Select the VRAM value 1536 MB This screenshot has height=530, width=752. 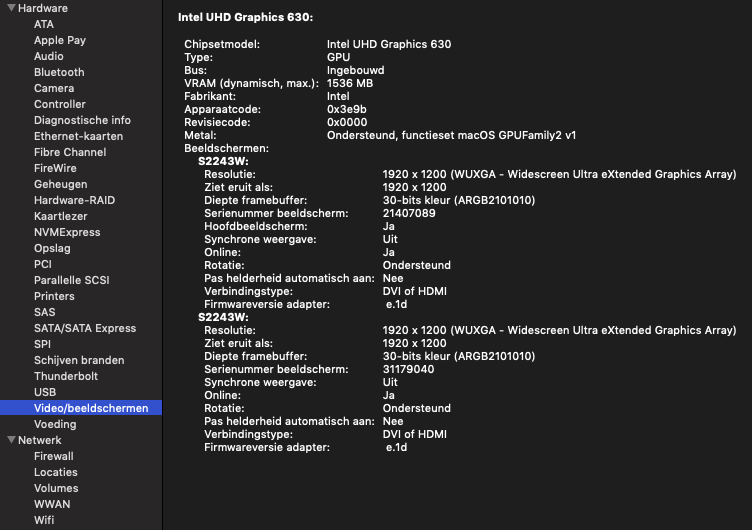tap(350, 83)
